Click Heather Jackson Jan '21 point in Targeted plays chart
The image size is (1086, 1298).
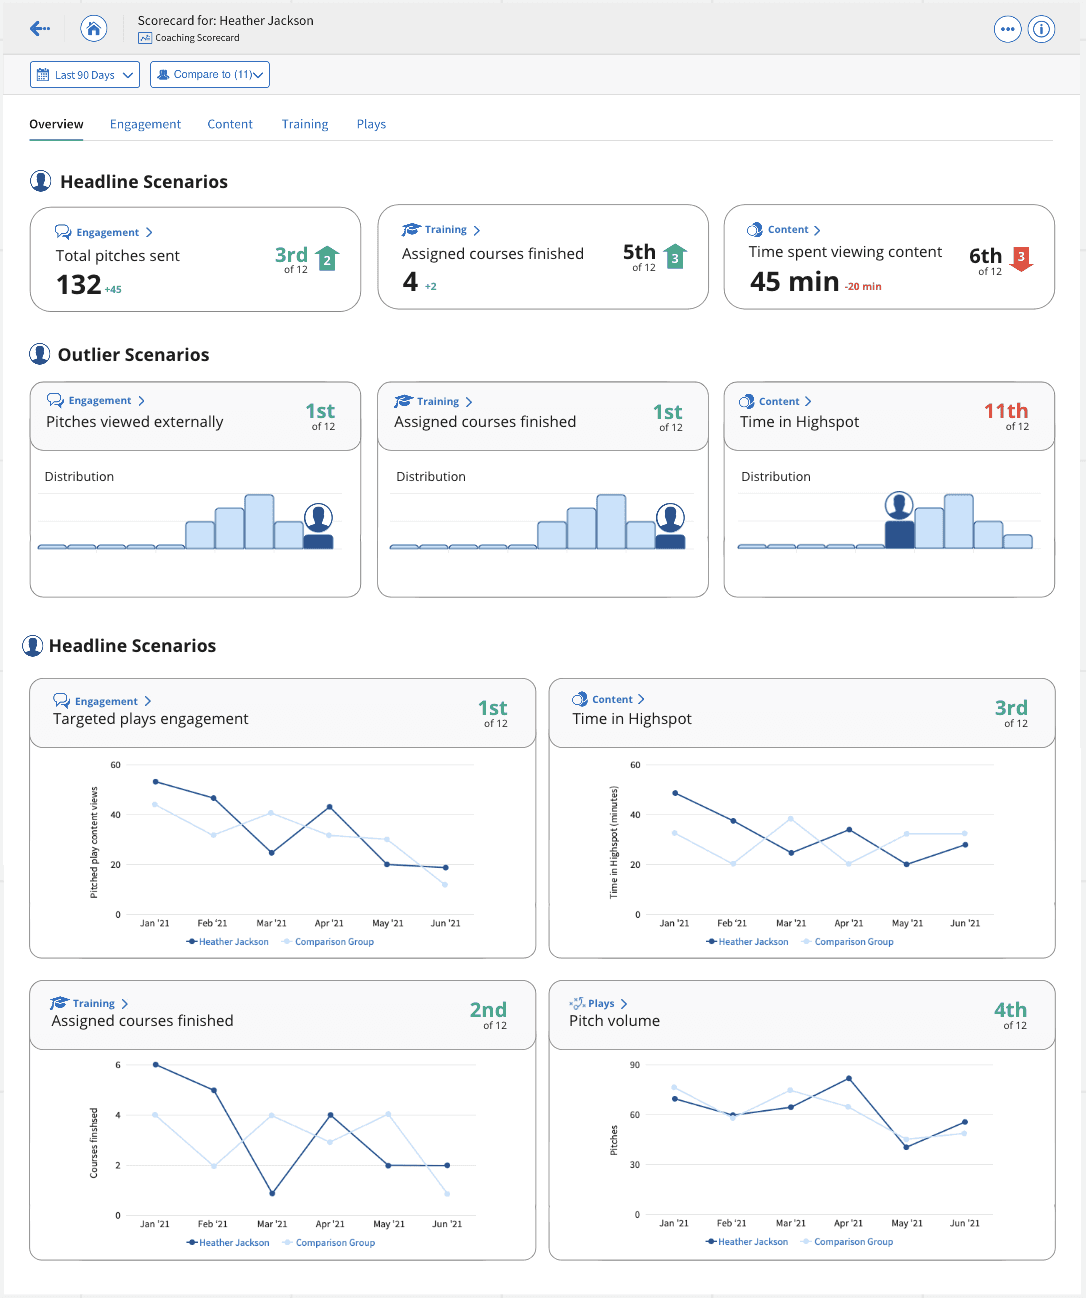pos(155,782)
